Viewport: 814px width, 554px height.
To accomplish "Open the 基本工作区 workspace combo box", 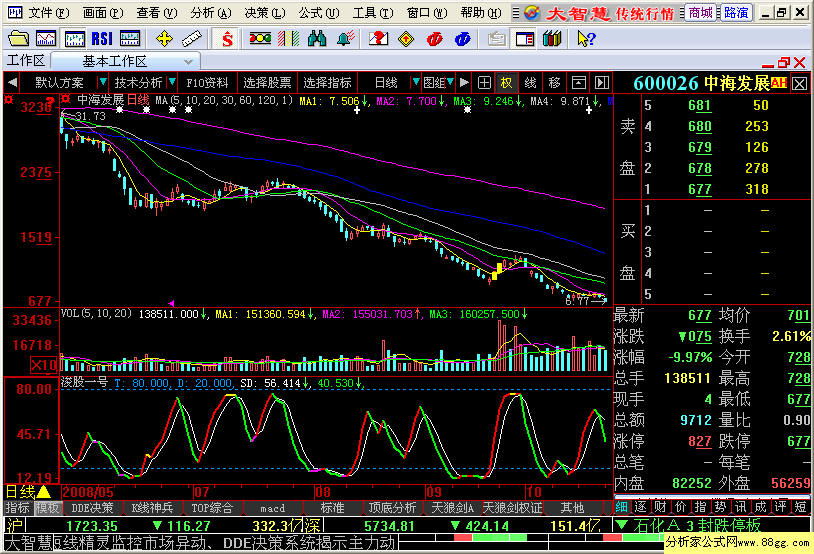I will pos(125,61).
